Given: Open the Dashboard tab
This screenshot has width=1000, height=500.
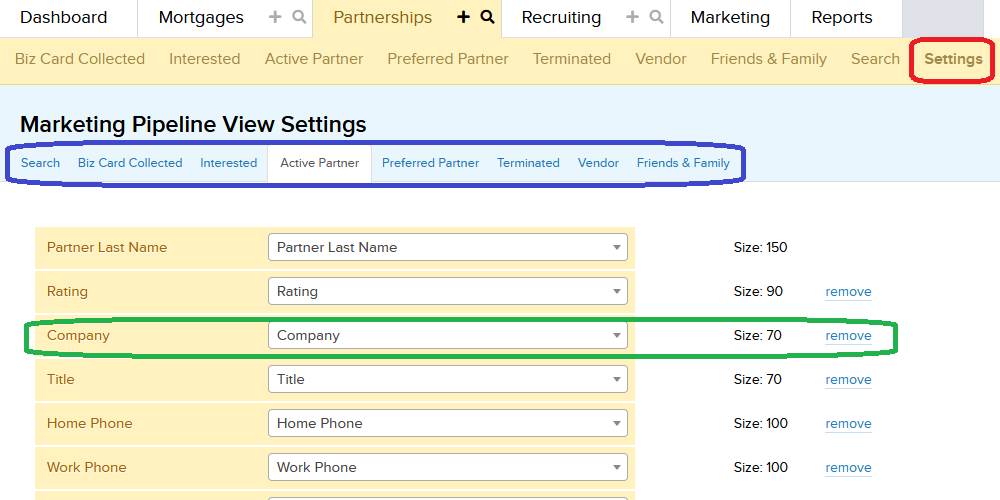Looking at the screenshot, I should point(64,18).
